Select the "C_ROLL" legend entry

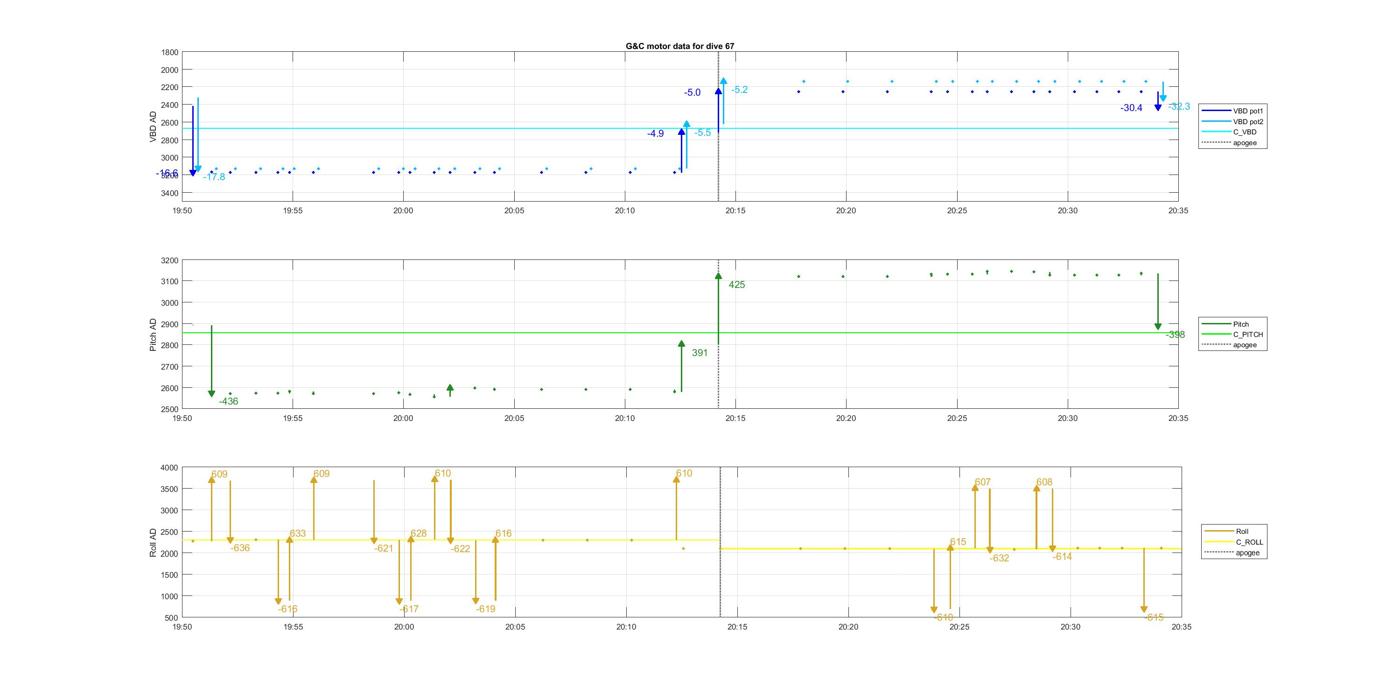pos(1234,542)
